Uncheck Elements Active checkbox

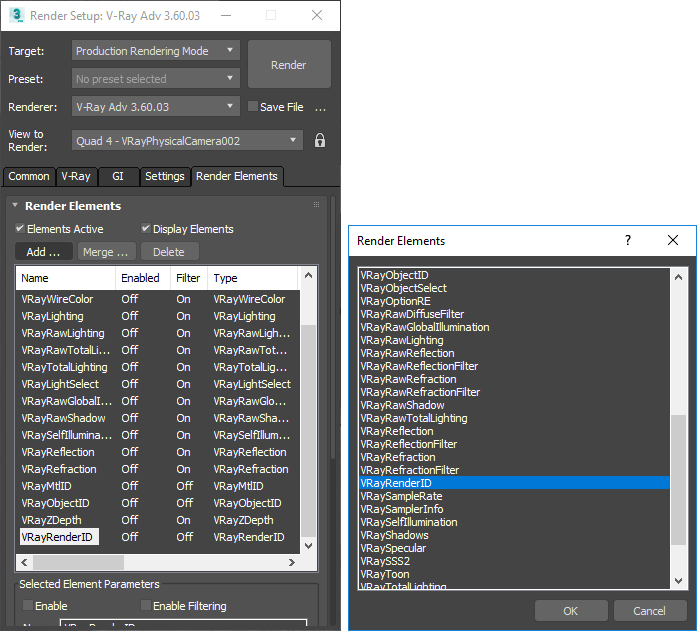point(20,228)
